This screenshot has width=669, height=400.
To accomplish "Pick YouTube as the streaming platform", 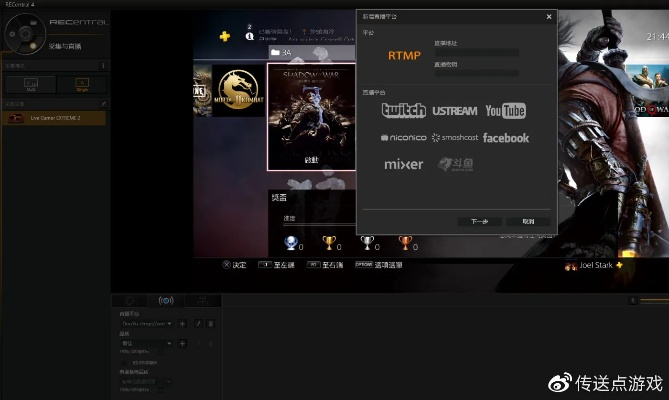I will coord(506,110).
